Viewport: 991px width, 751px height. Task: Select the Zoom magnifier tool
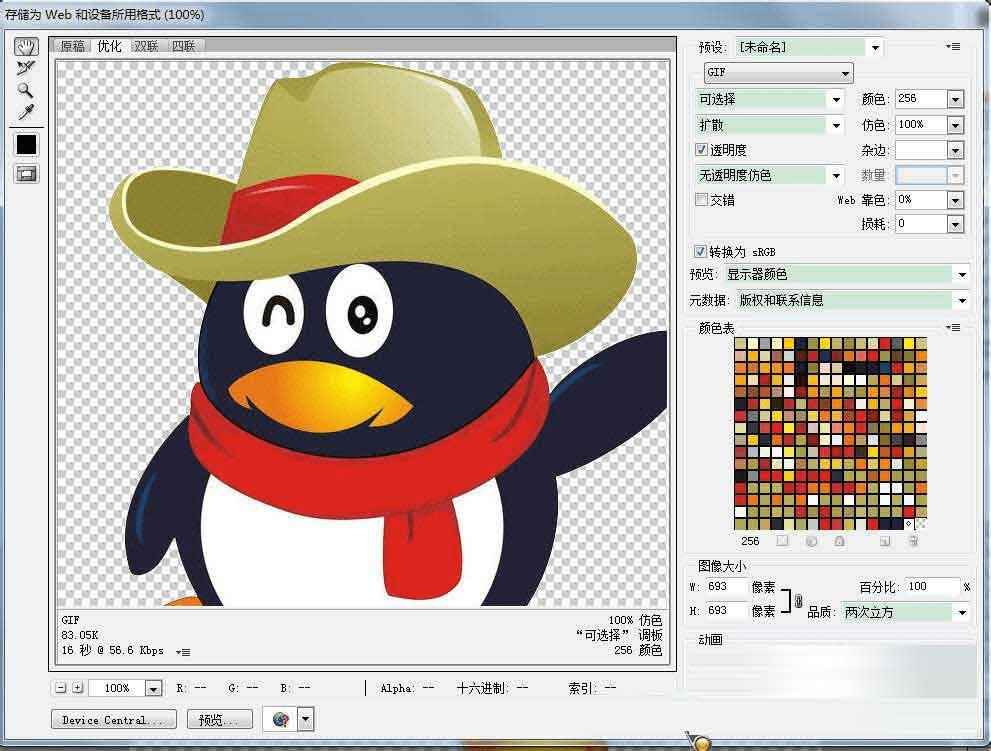click(25, 90)
